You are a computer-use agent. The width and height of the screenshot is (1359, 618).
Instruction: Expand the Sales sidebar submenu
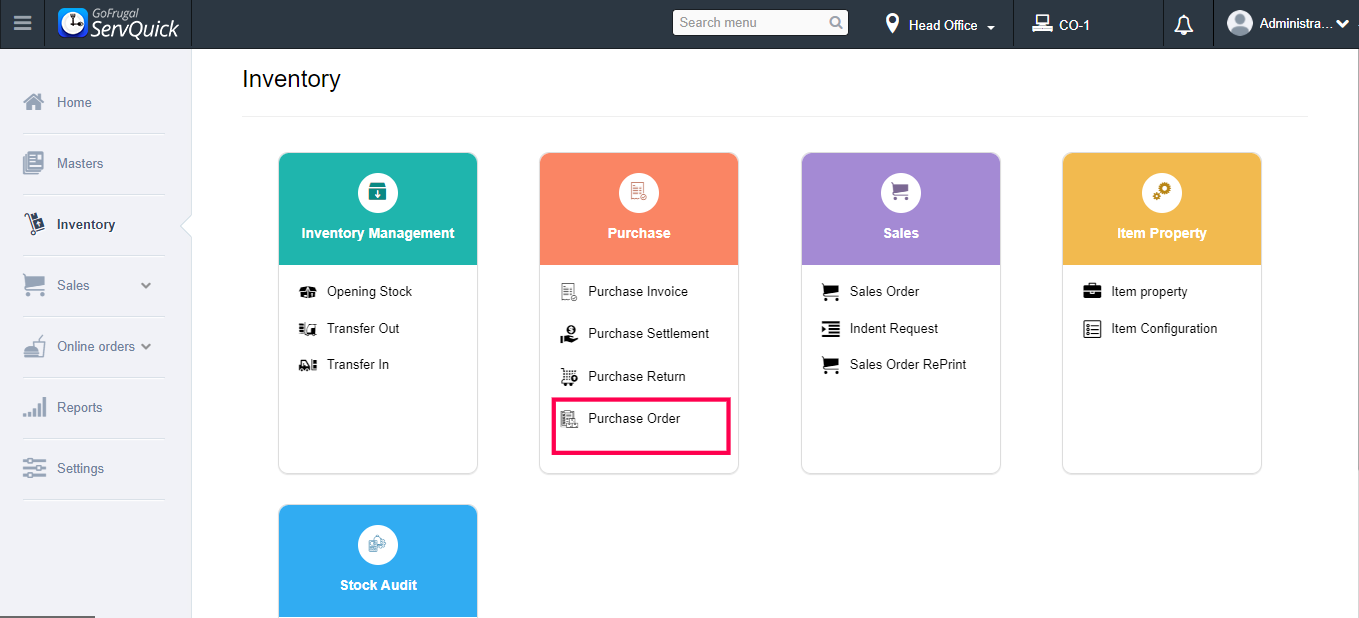pos(146,286)
